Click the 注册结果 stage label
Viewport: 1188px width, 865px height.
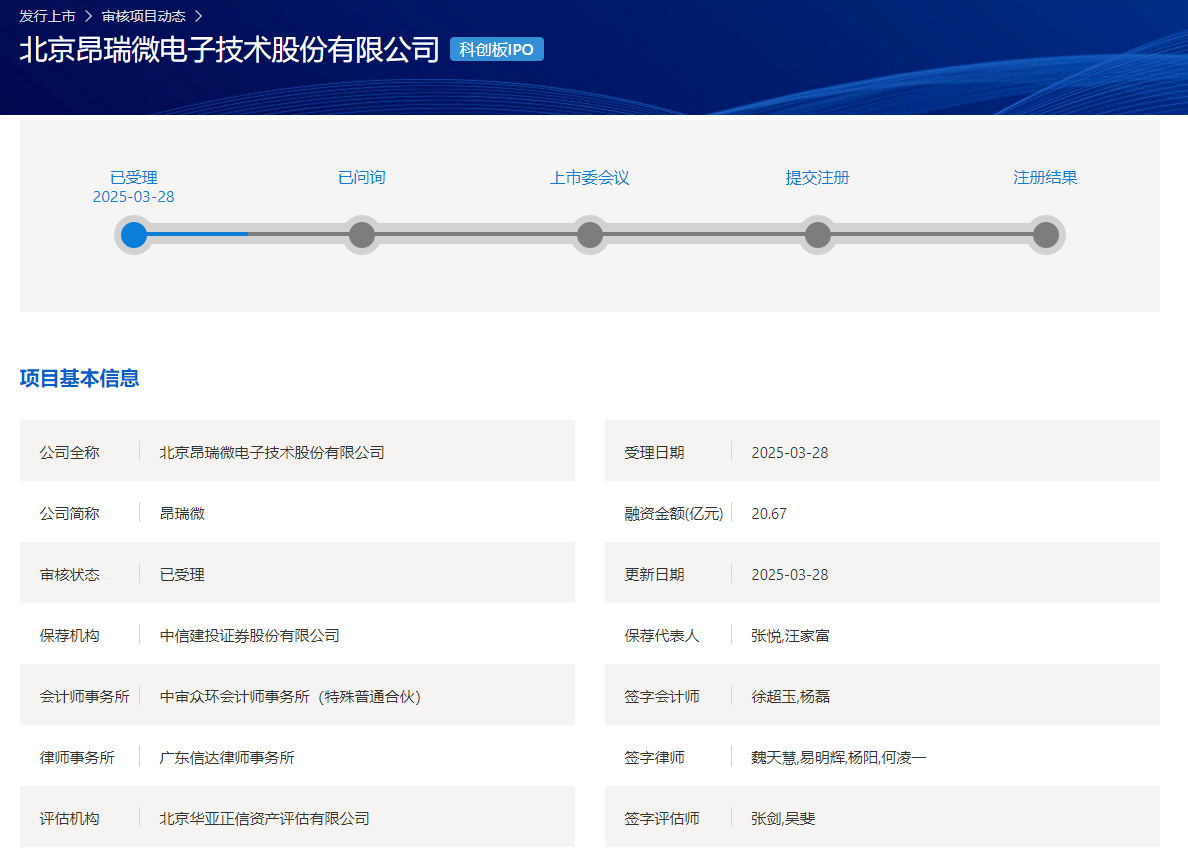point(1046,178)
